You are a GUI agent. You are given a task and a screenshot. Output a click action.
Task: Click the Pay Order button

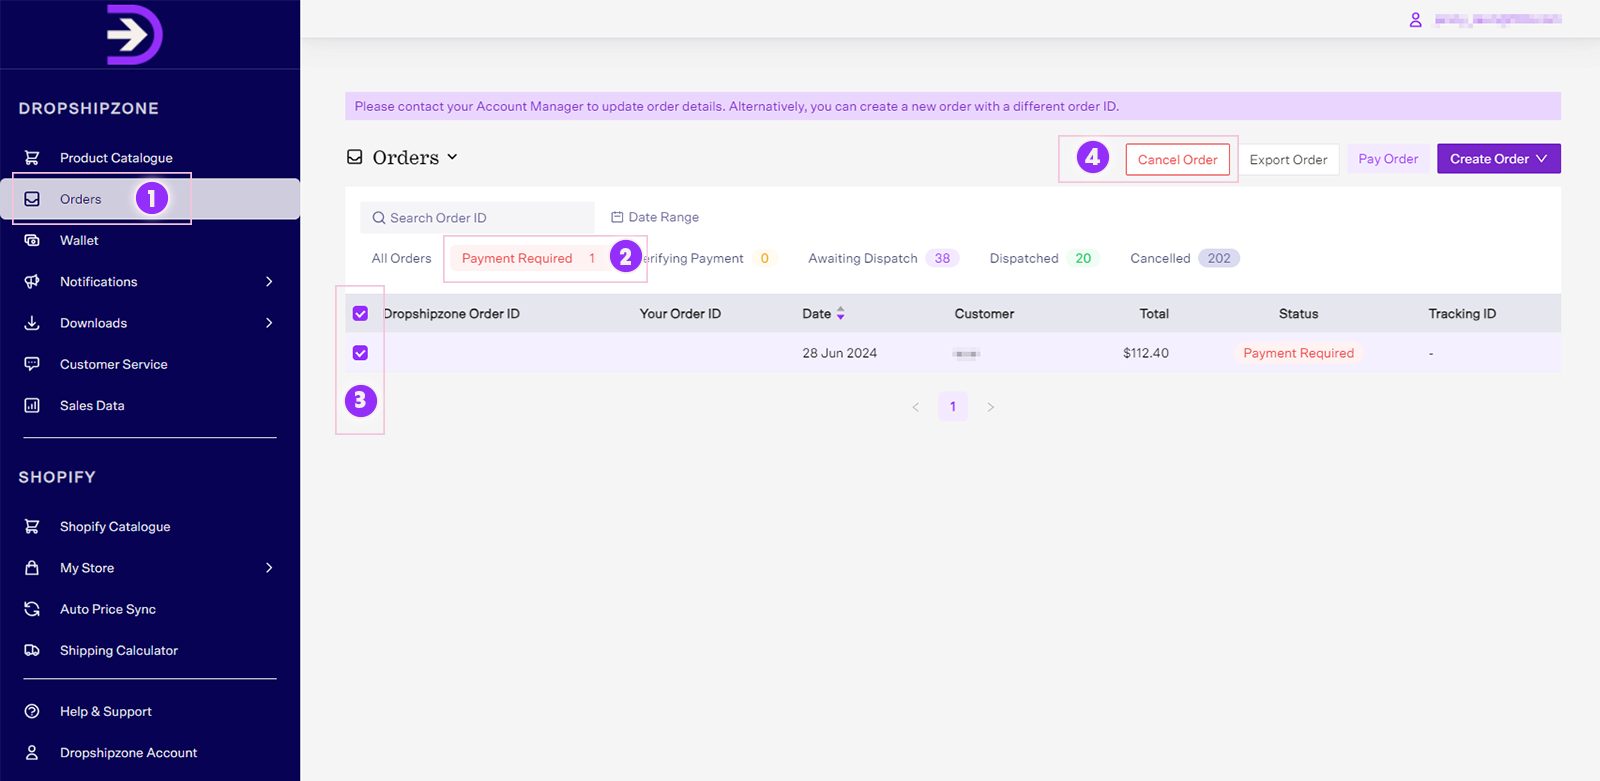(1388, 159)
